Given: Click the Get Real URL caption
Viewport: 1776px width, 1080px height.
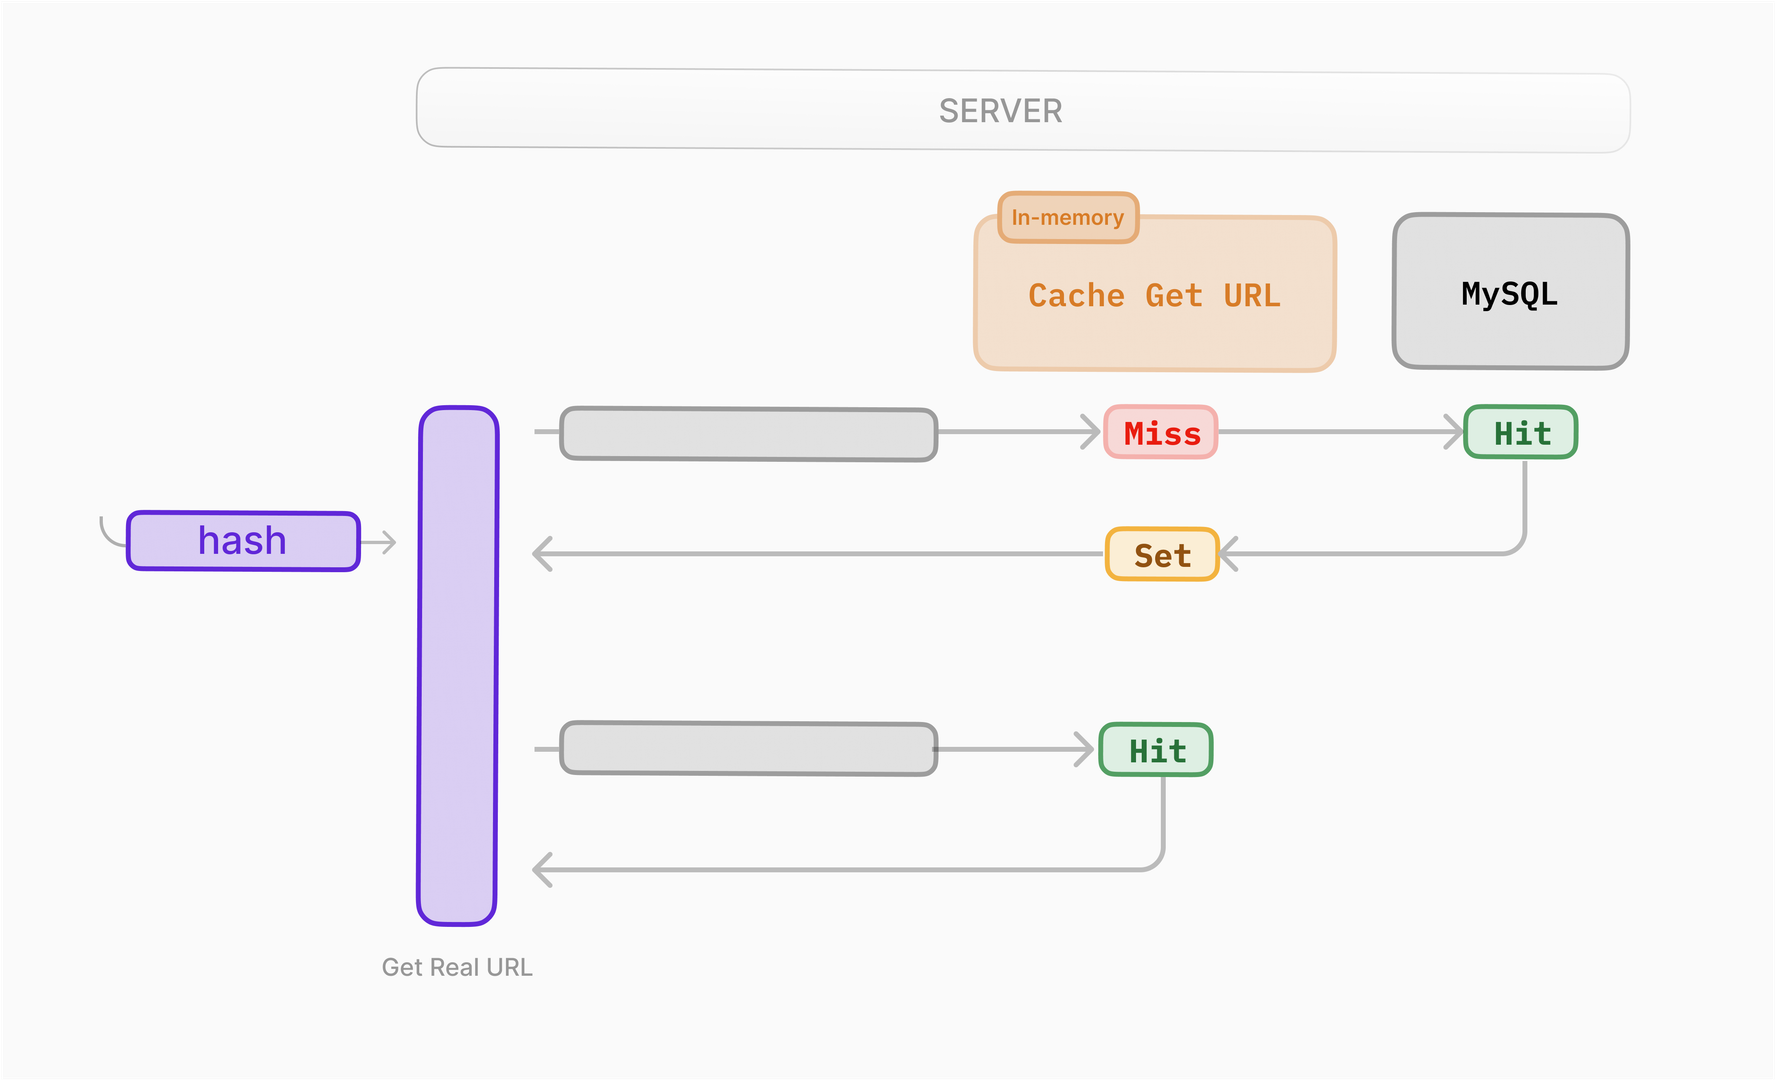Looking at the screenshot, I should pos(457,967).
